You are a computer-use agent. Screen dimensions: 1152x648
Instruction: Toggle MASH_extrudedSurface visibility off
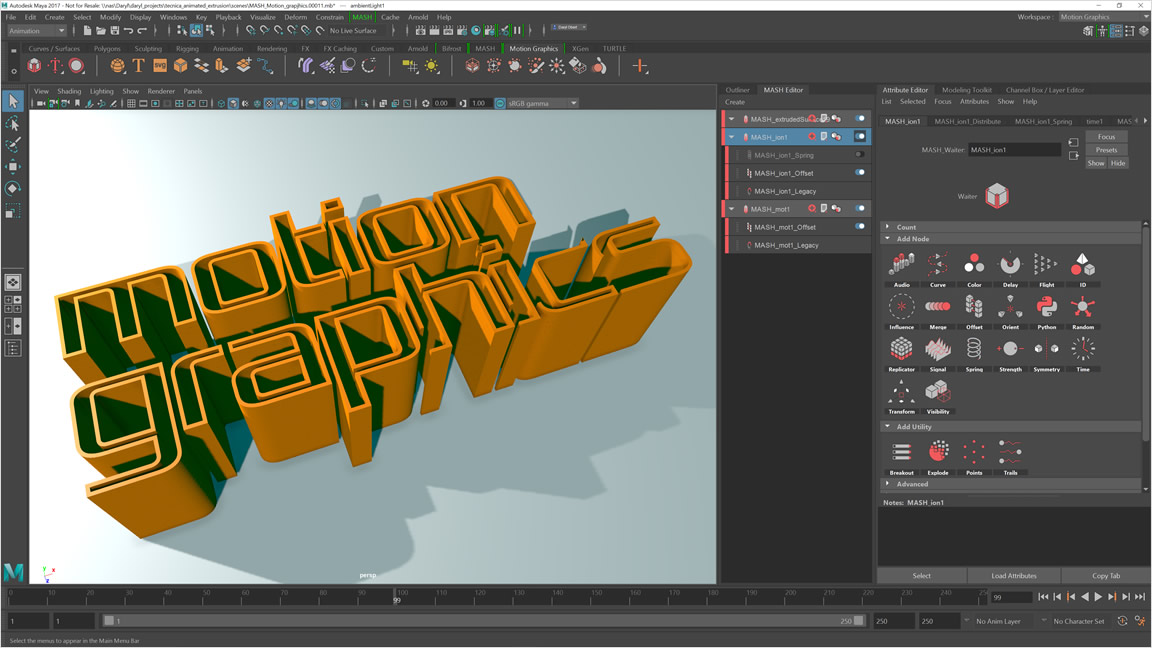[860, 118]
